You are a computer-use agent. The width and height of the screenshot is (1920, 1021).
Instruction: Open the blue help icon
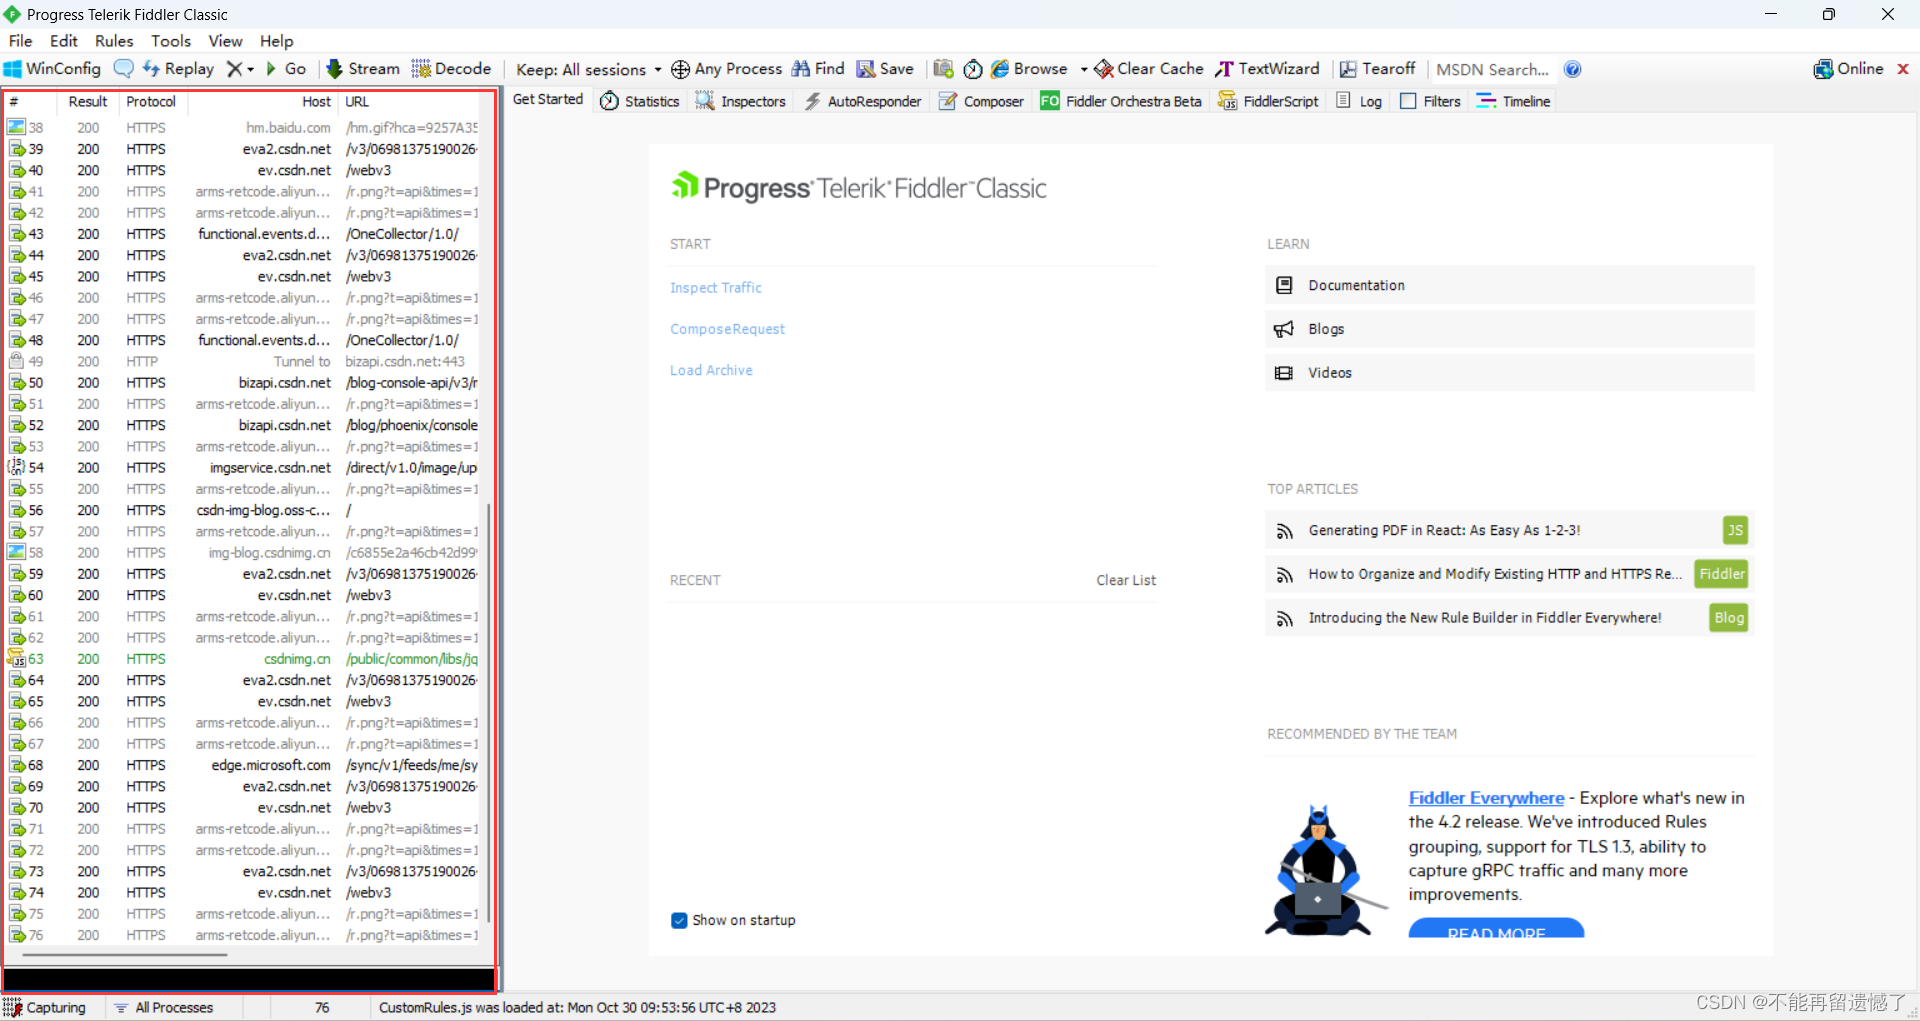pos(1572,69)
